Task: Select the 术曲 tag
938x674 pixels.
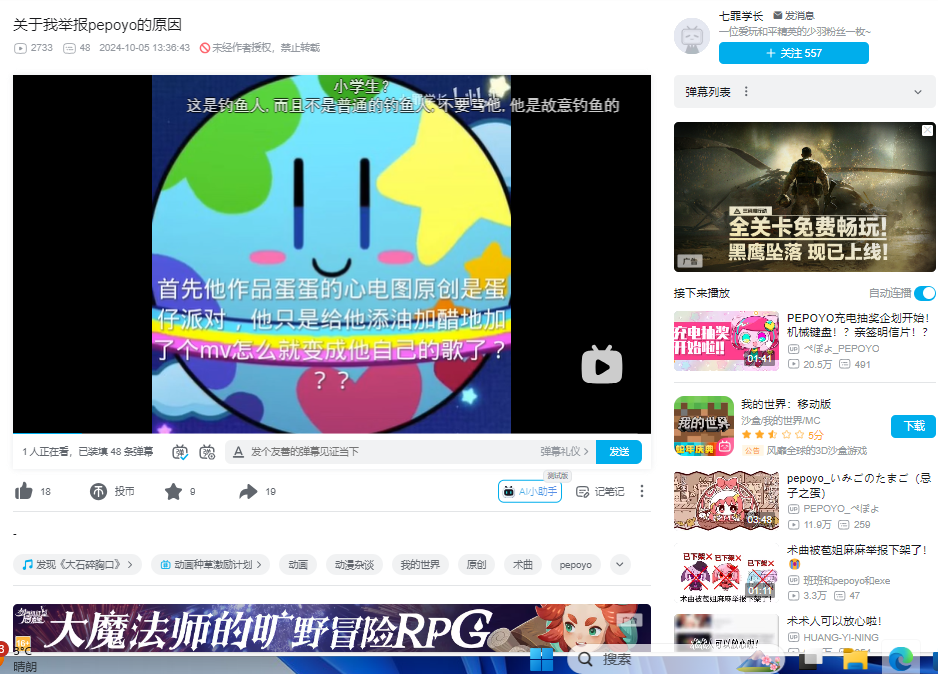Action: pyautogui.click(x=523, y=565)
